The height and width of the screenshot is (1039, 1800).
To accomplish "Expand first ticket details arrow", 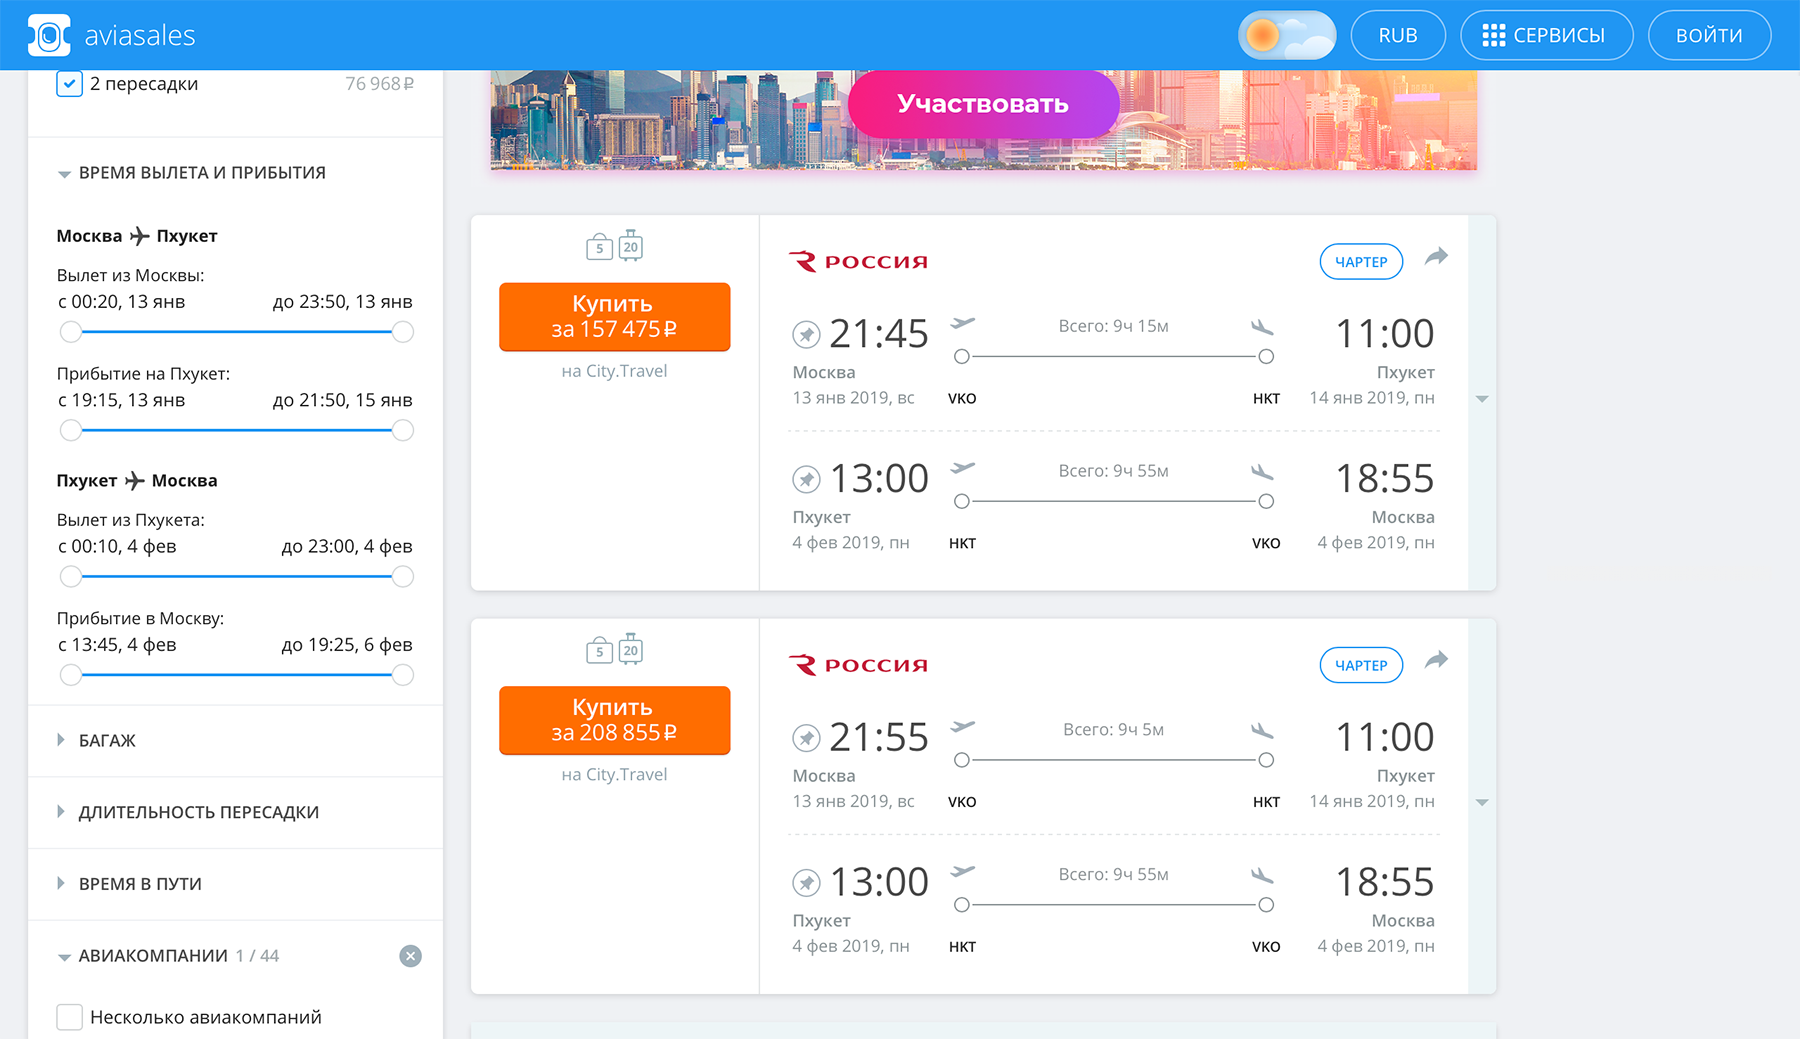I will coord(1482,399).
